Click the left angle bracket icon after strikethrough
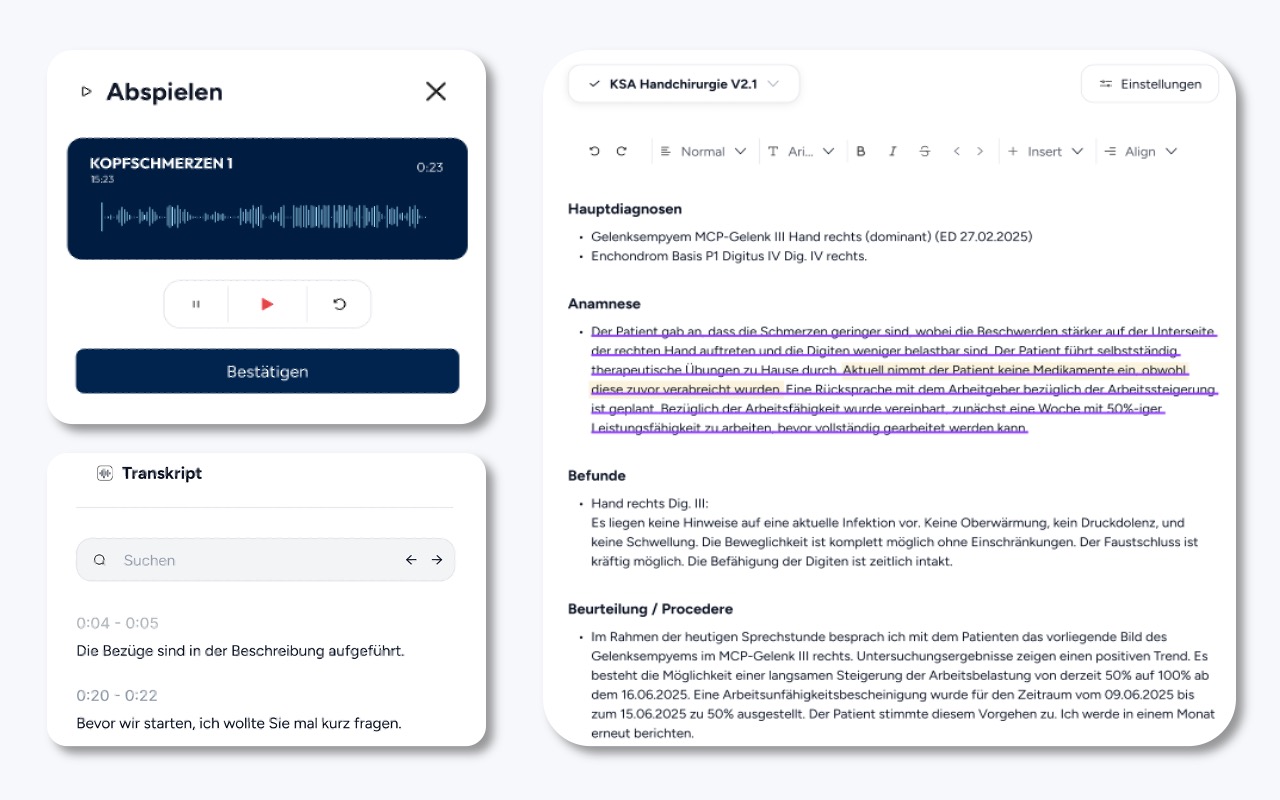This screenshot has width=1280, height=800. click(955, 150)
